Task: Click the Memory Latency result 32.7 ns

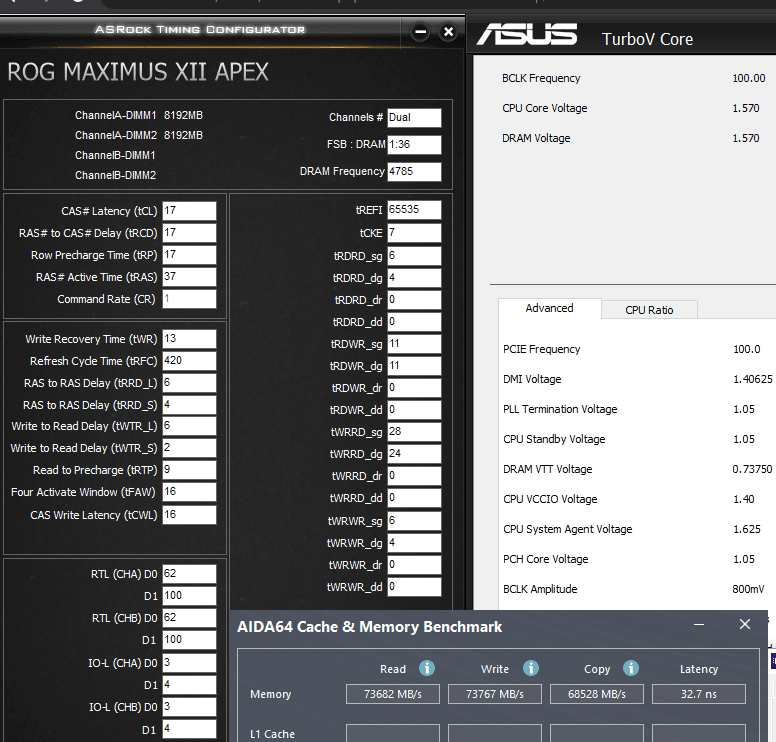Action: coord(699,694)
